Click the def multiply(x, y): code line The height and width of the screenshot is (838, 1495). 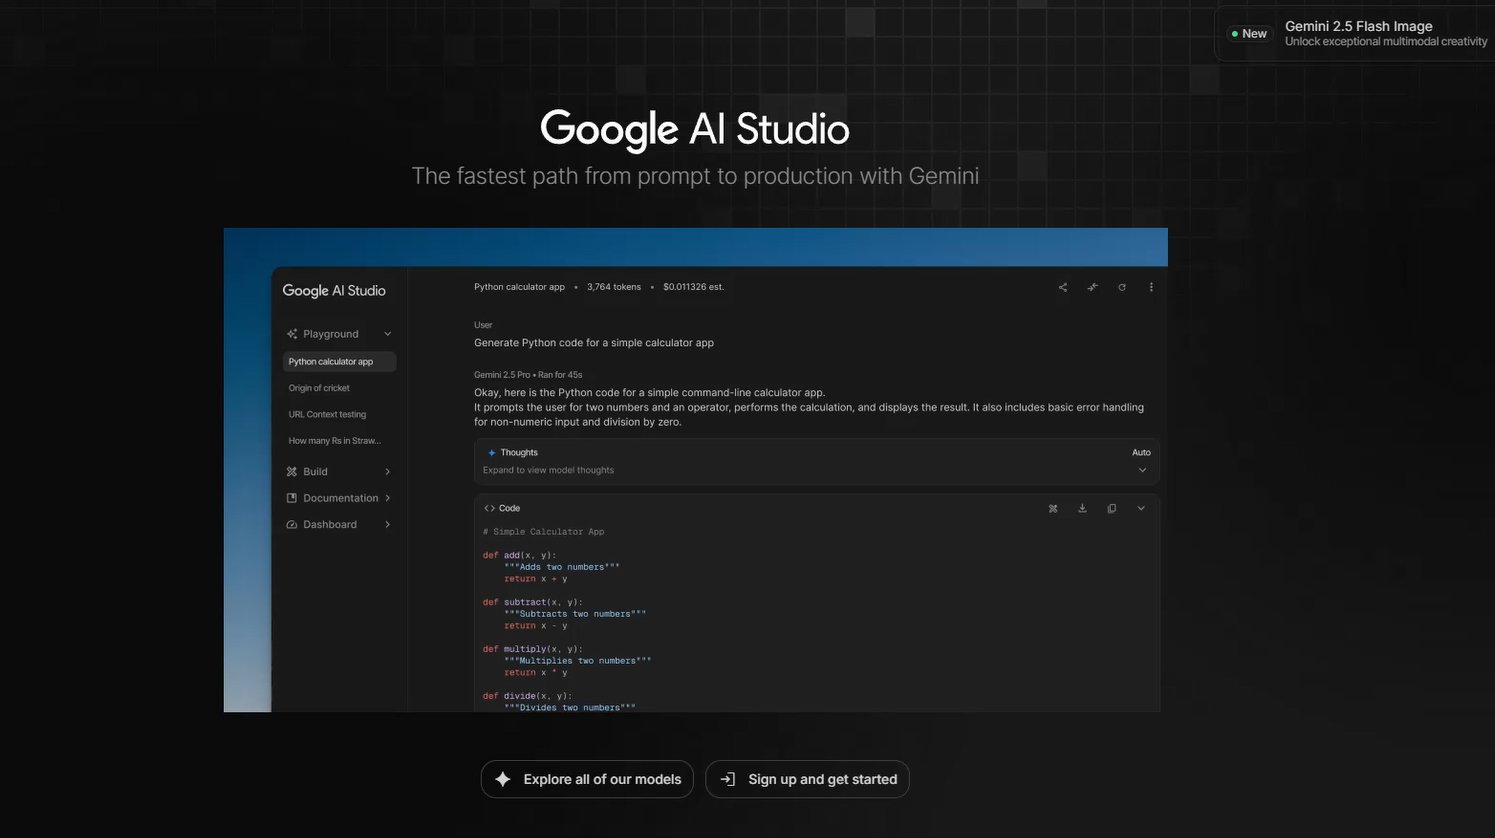tap(533, 649)
